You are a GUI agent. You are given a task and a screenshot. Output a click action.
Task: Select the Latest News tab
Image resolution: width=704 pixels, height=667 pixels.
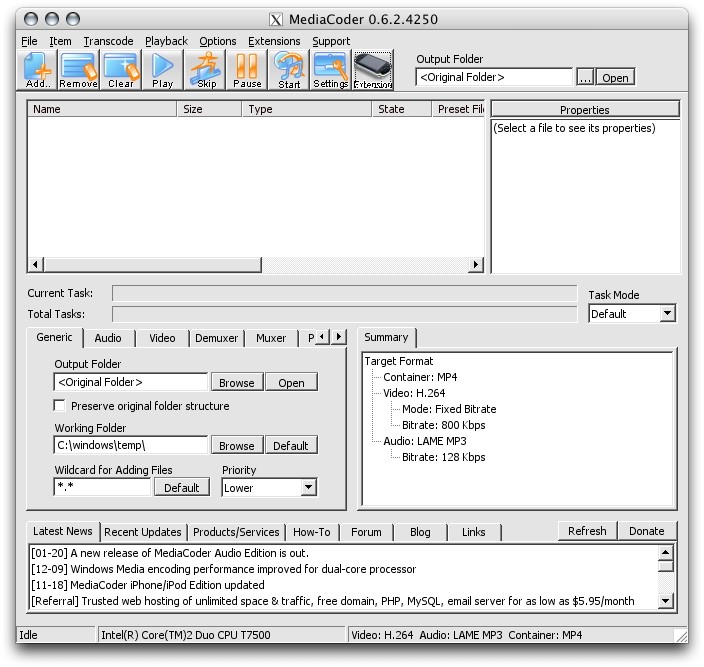tap(63, 531)
